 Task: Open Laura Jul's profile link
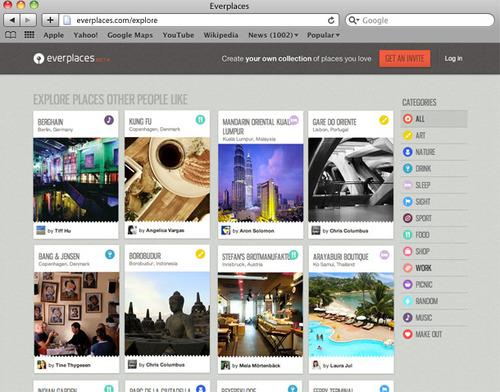pos(341,366)
